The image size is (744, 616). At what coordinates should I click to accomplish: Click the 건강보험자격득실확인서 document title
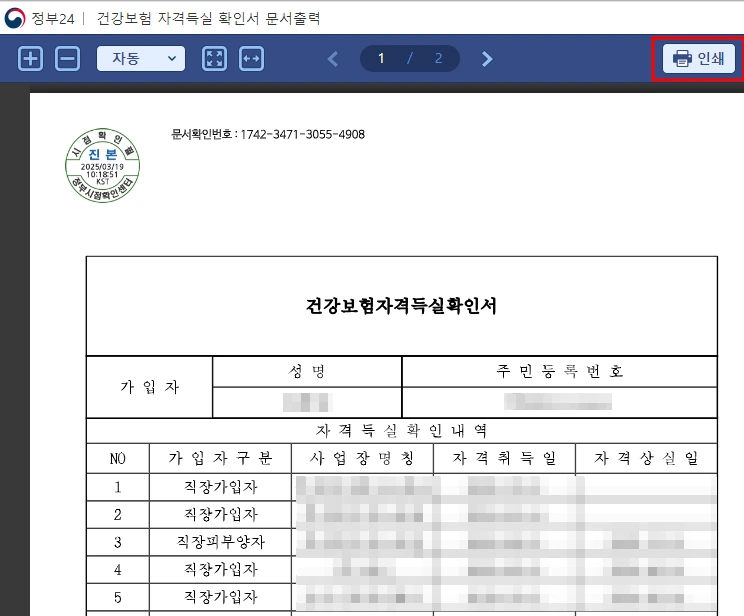(401, 306)
